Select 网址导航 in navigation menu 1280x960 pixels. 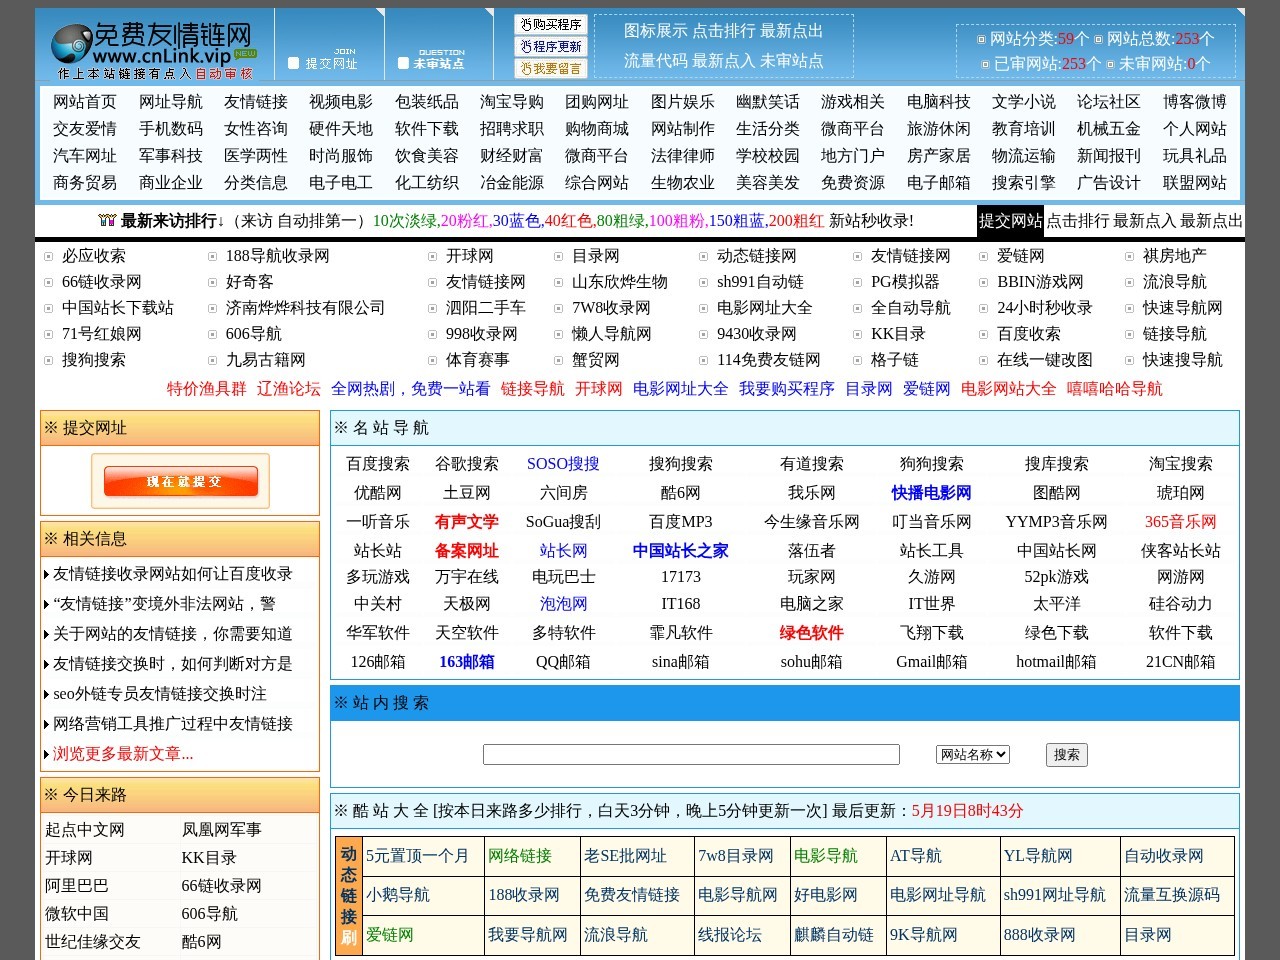(170, 102)
